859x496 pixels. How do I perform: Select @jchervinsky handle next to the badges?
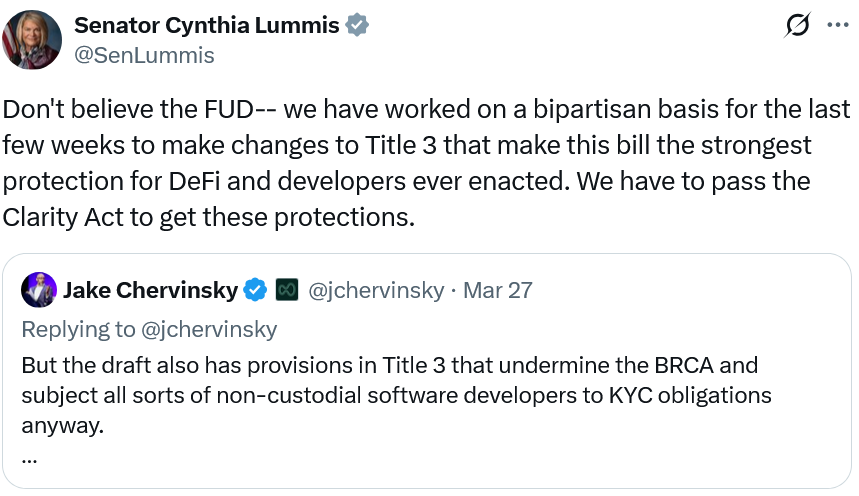click(x=376, y=291)
